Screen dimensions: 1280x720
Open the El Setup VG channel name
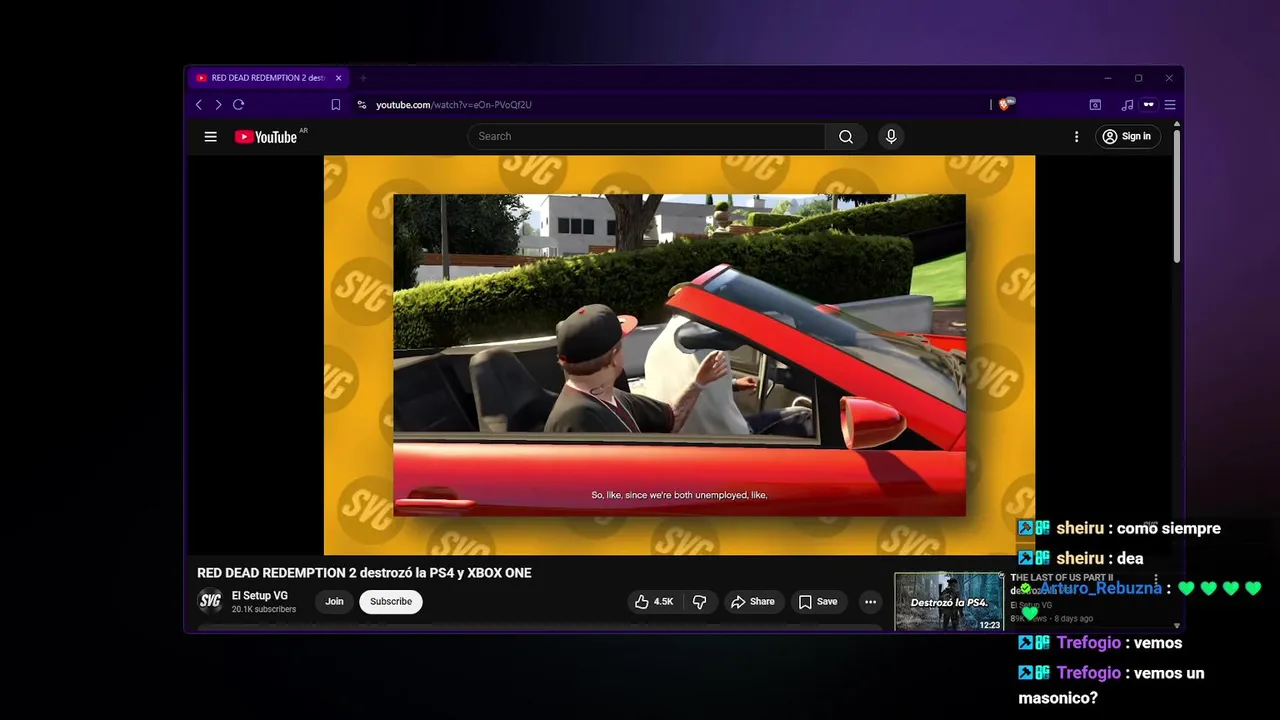click(260, 596)
